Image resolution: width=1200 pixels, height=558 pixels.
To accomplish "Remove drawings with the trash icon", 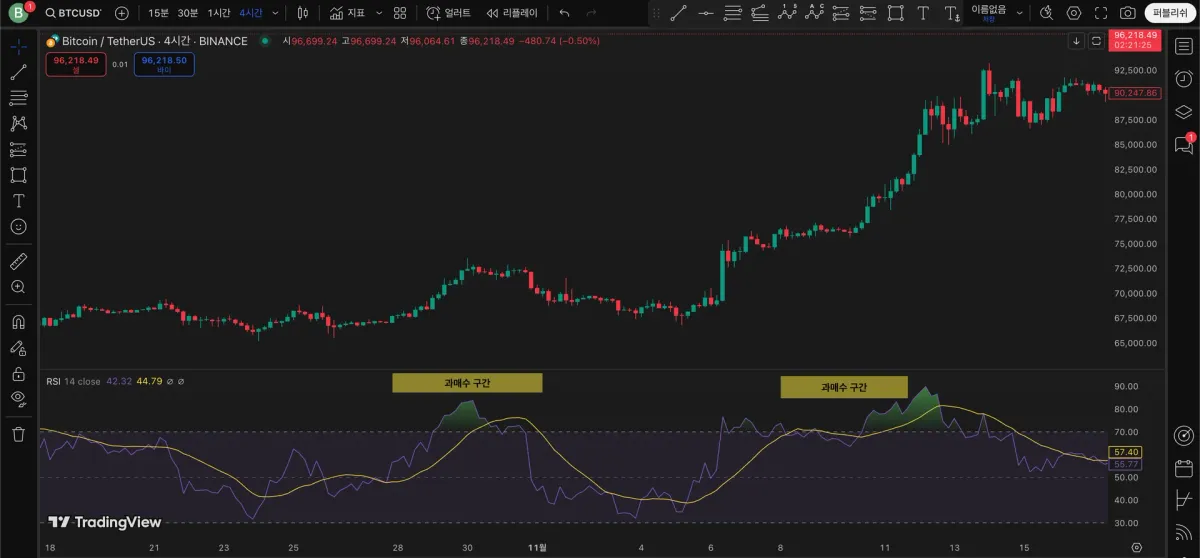I will click(18, 434).
